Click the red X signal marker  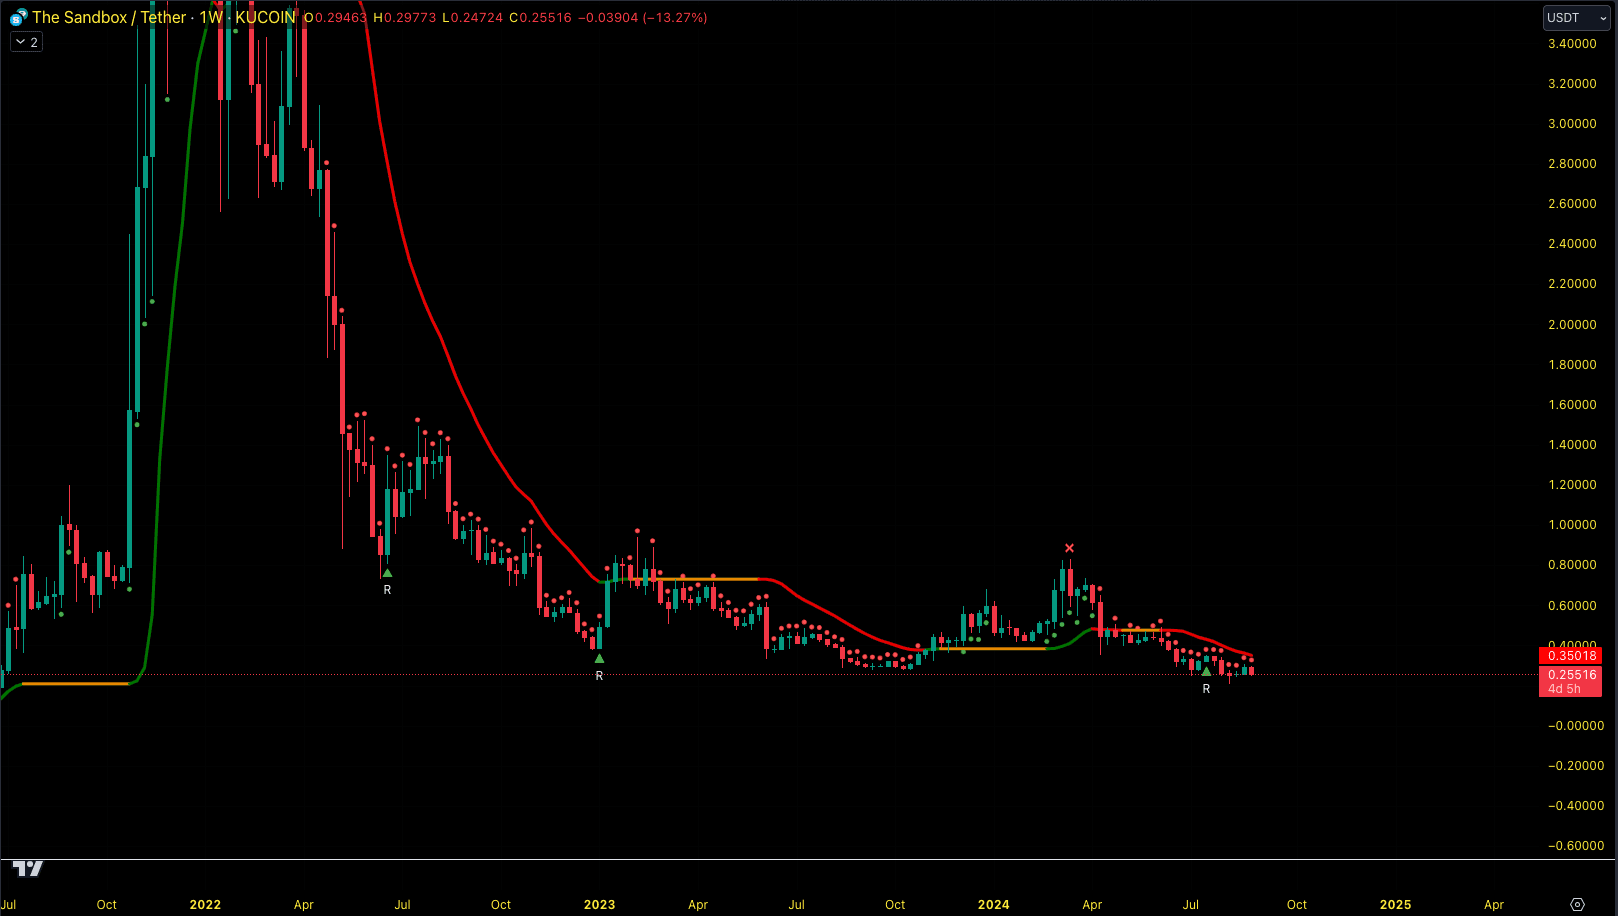(x=1069, y=548)
